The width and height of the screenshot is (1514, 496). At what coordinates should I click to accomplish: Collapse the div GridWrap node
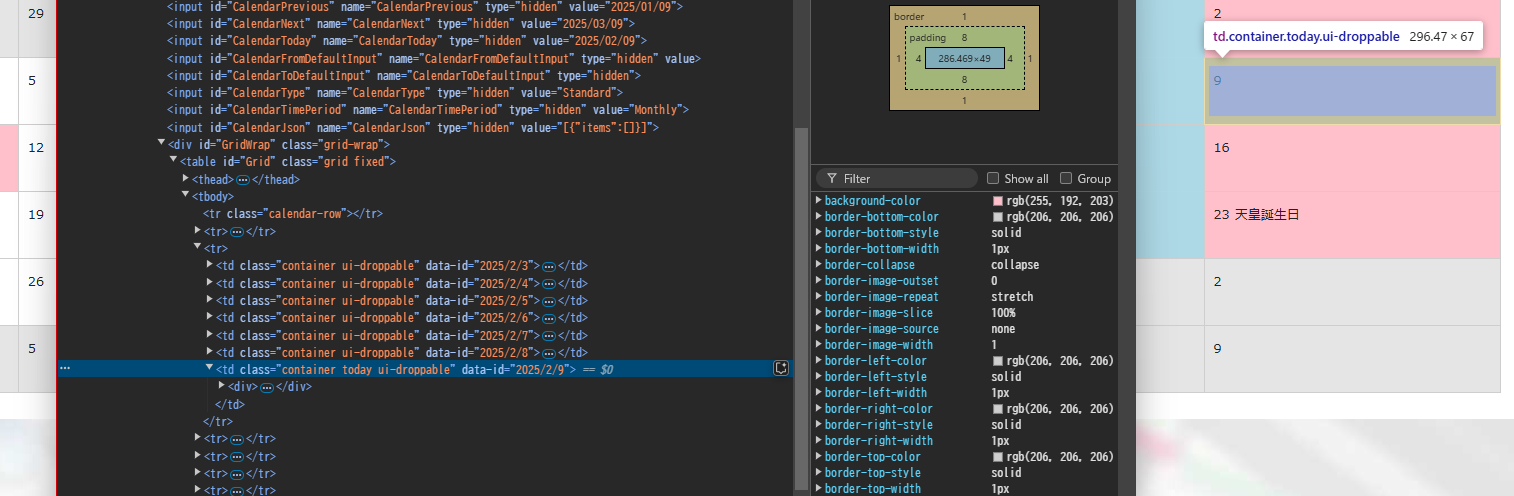point(162,144)
